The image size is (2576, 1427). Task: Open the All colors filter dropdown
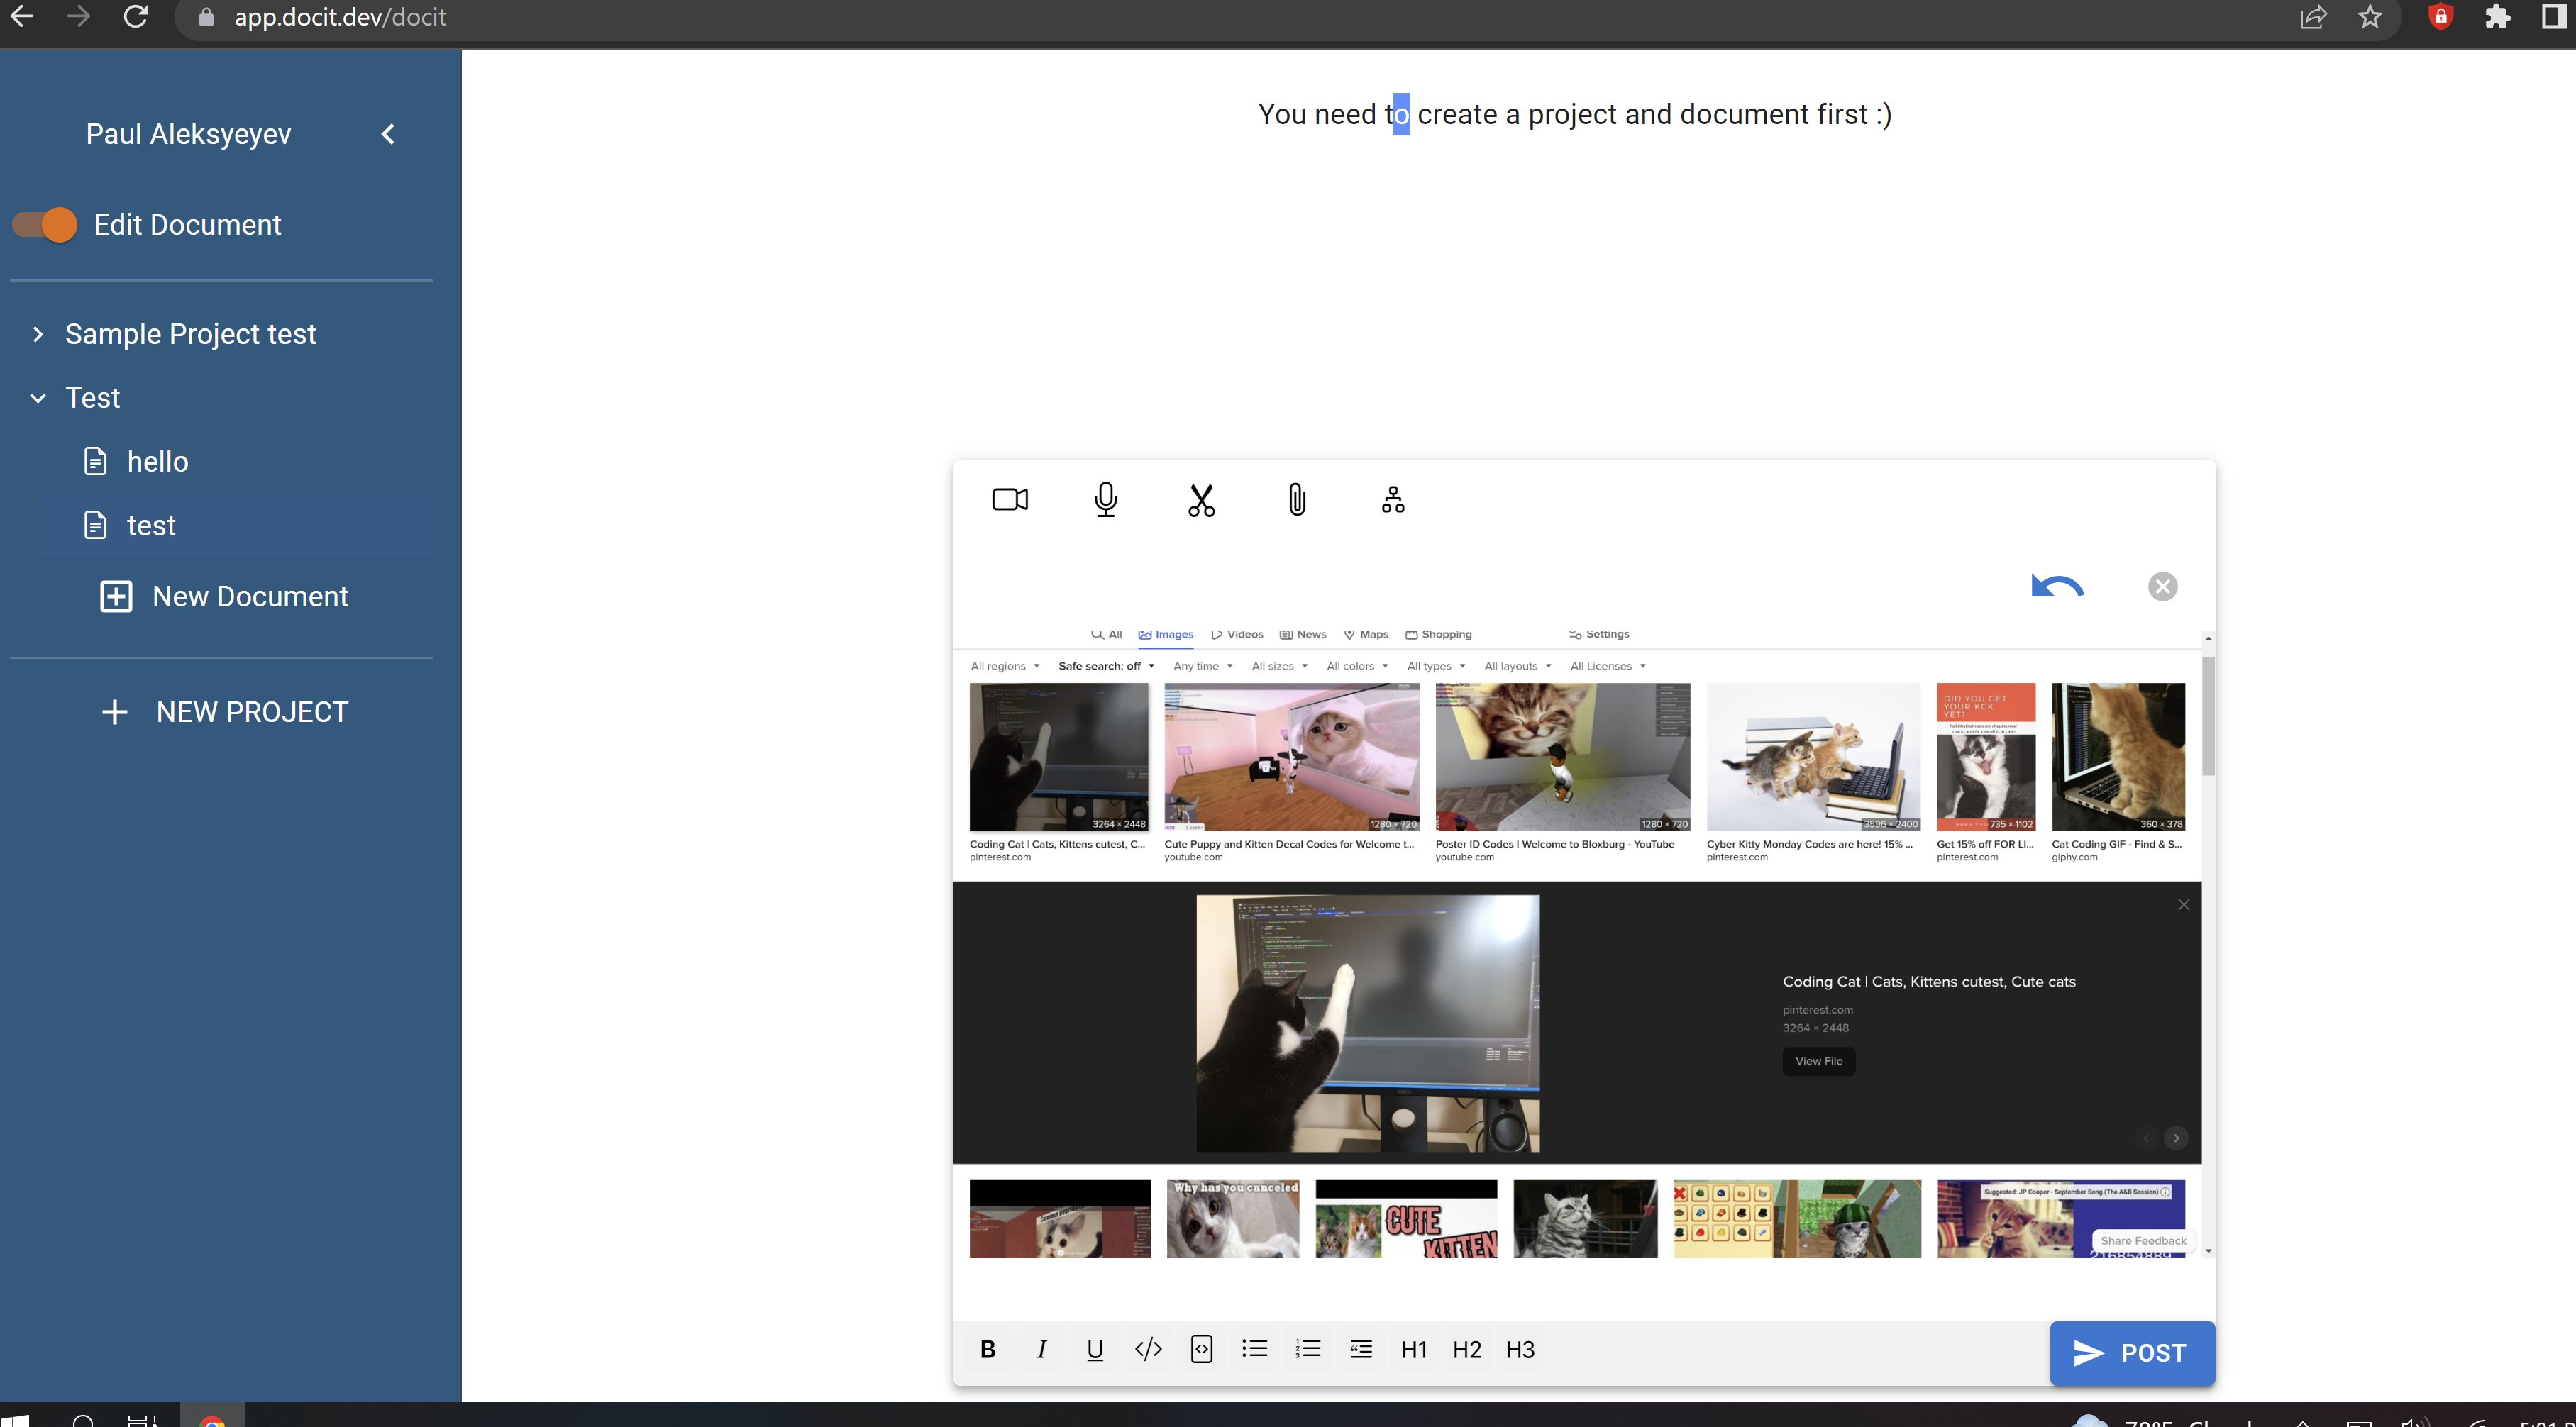(1357, 666)
